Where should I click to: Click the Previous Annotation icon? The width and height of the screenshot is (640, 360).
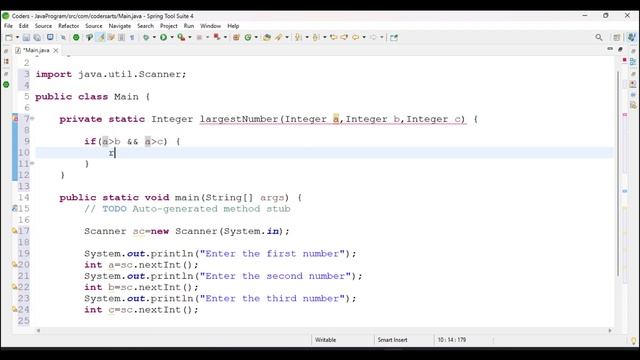(316, 38)
